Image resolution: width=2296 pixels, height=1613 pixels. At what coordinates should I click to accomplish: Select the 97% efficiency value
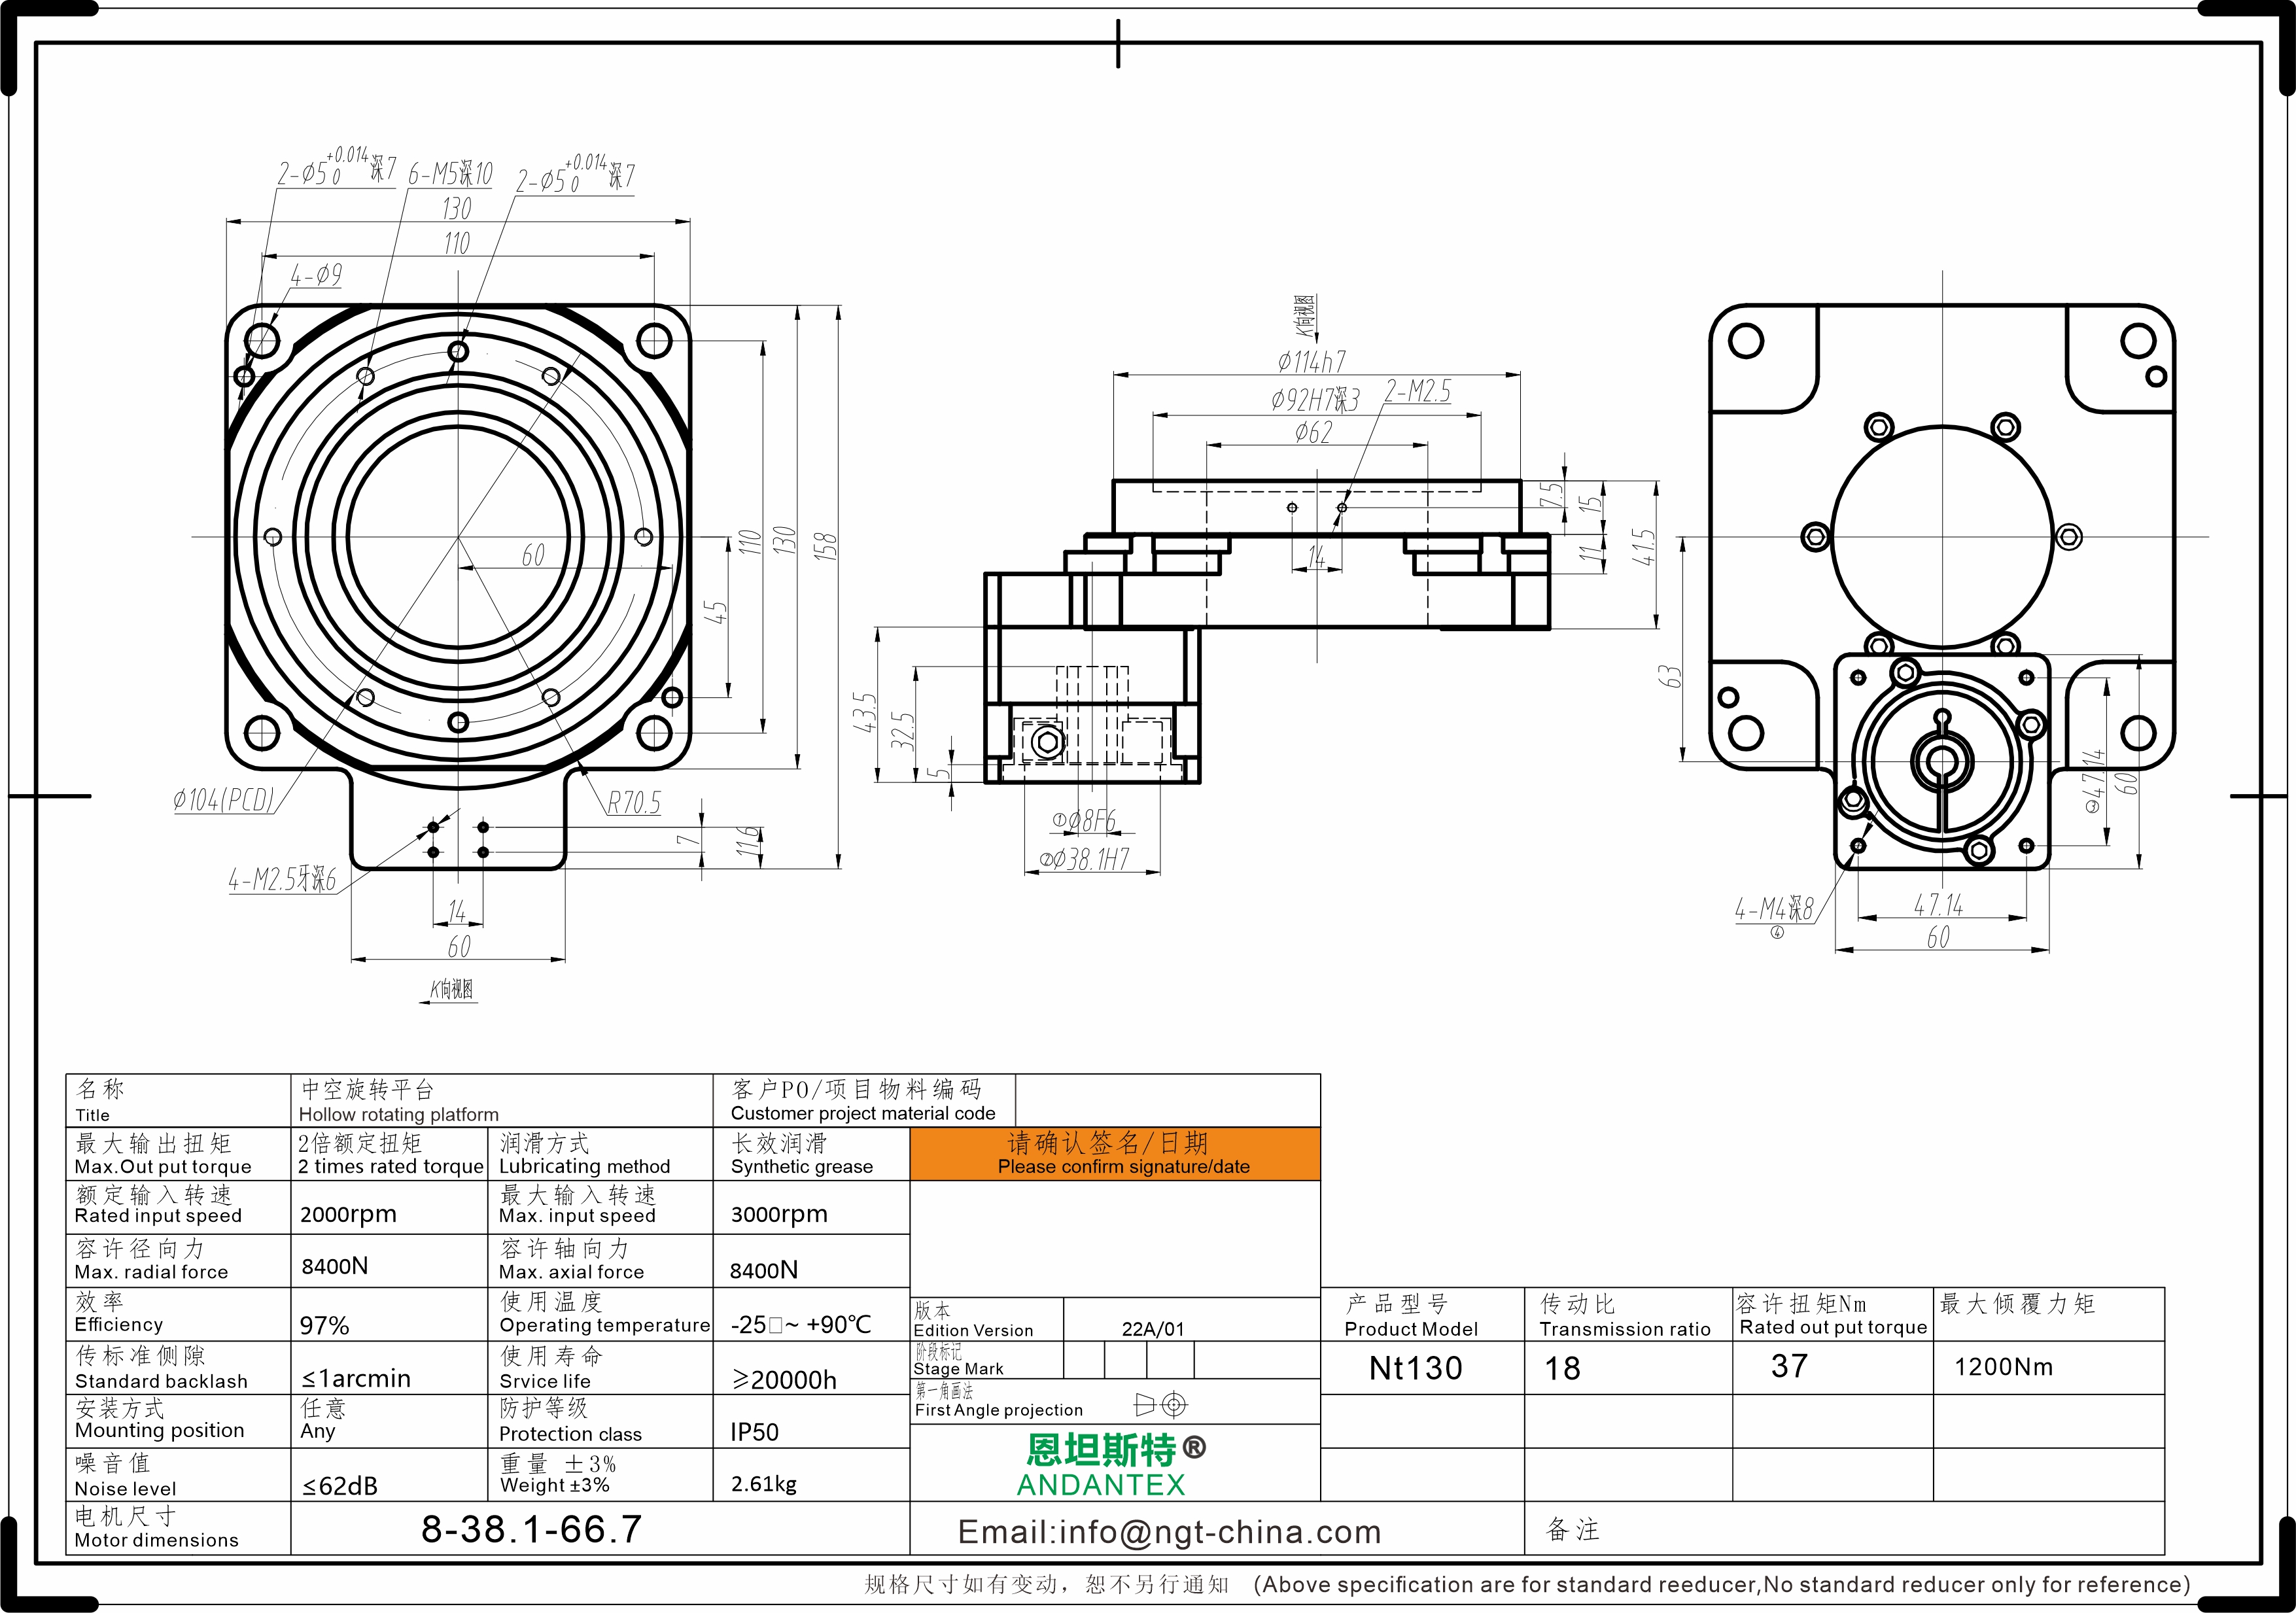(324, 1326)
